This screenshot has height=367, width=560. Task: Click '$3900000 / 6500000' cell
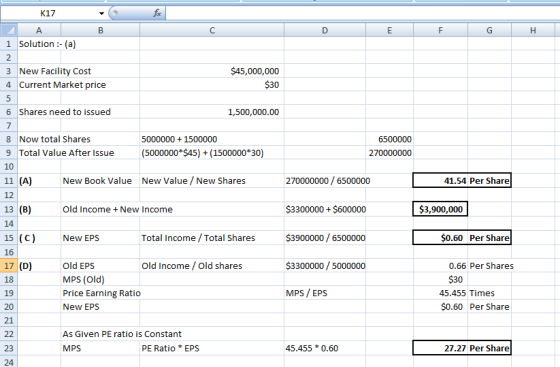click(x=325, y=238)
